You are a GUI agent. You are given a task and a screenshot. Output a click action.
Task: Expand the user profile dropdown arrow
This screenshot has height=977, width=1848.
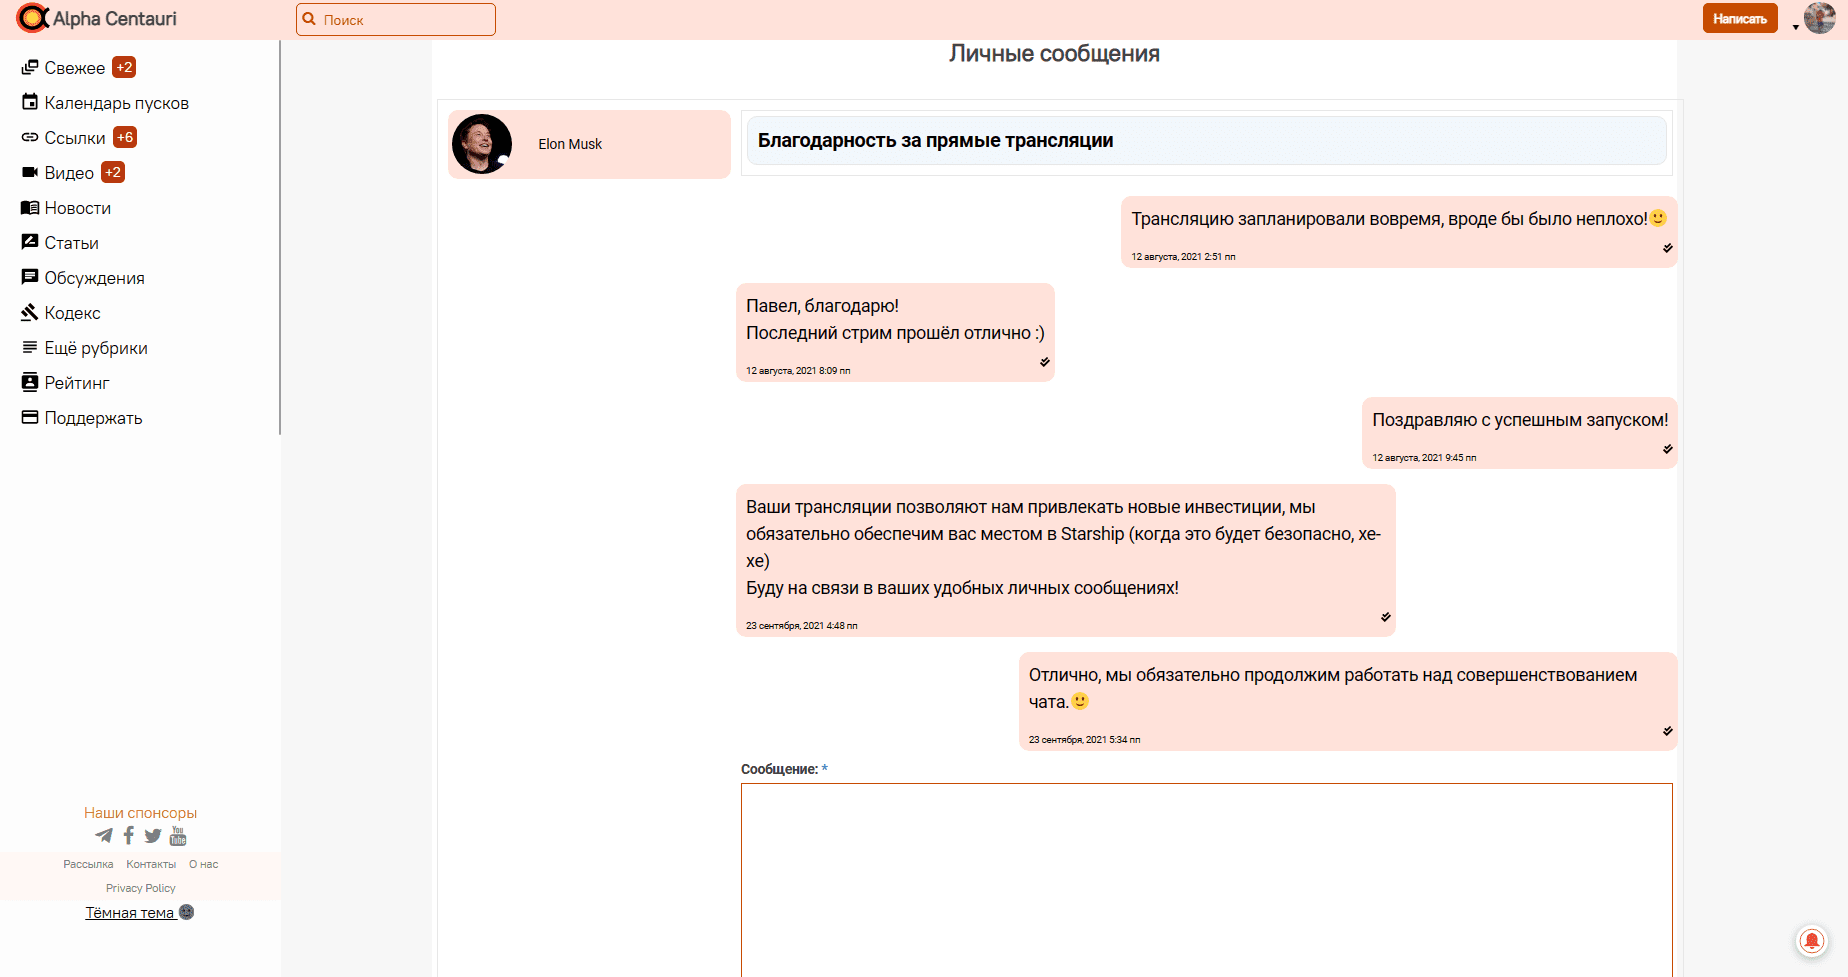tap(1796, 27)
